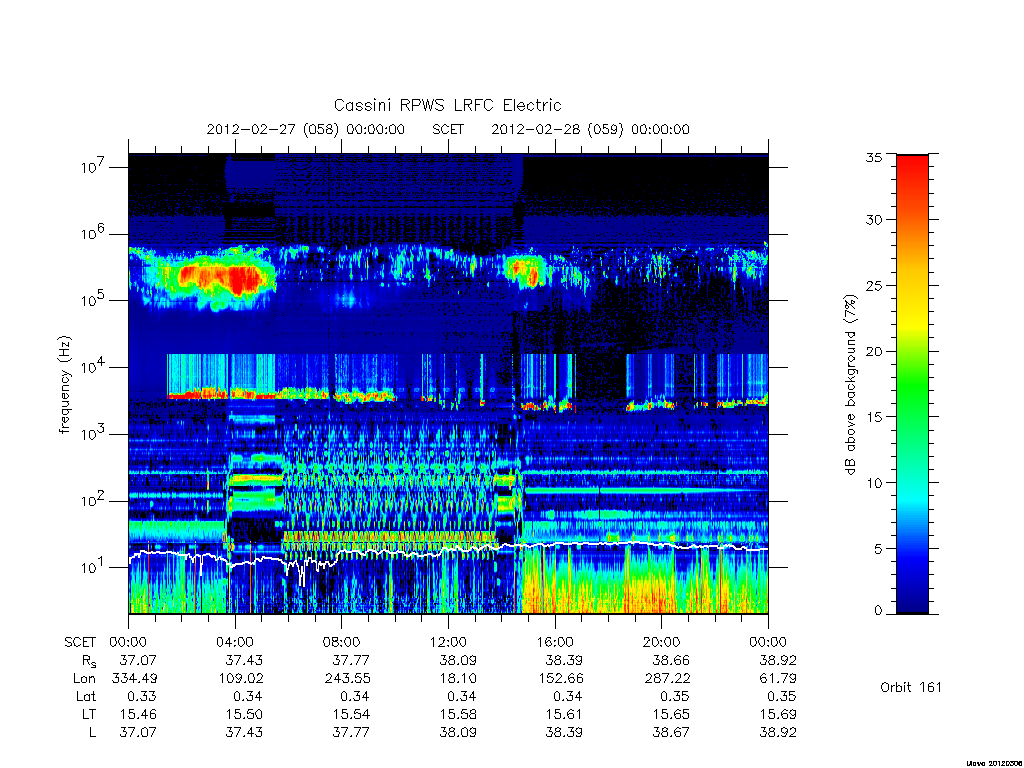Click the '20:00' time tick label
Screen dimensions: 1024x768
tap(661, 643)
